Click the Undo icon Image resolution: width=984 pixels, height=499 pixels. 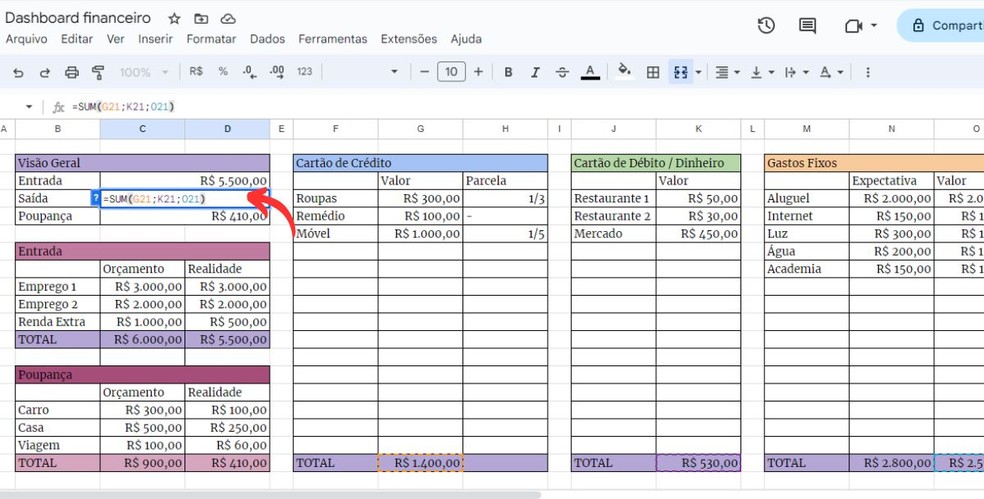[18, 73]
